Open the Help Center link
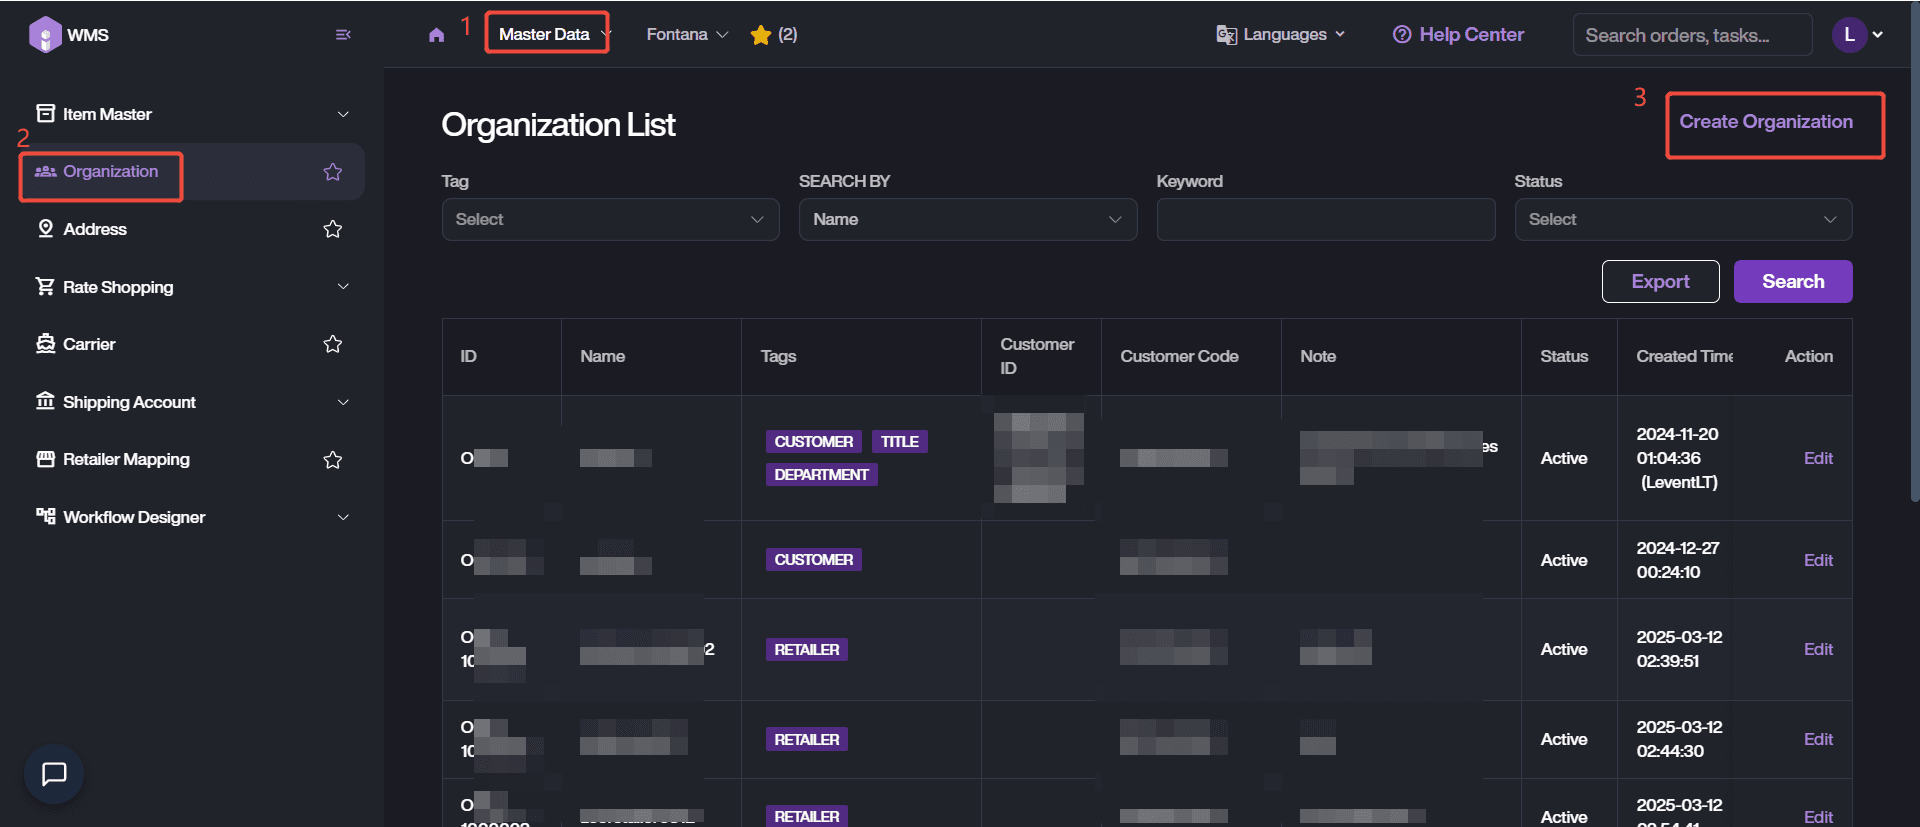This screenshot has height=827, width=1920. (1458, 35)
